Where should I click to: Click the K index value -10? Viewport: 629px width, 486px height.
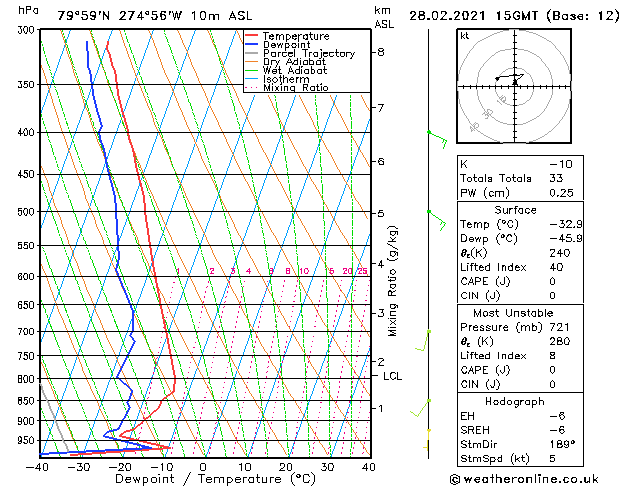coord(561,164)
